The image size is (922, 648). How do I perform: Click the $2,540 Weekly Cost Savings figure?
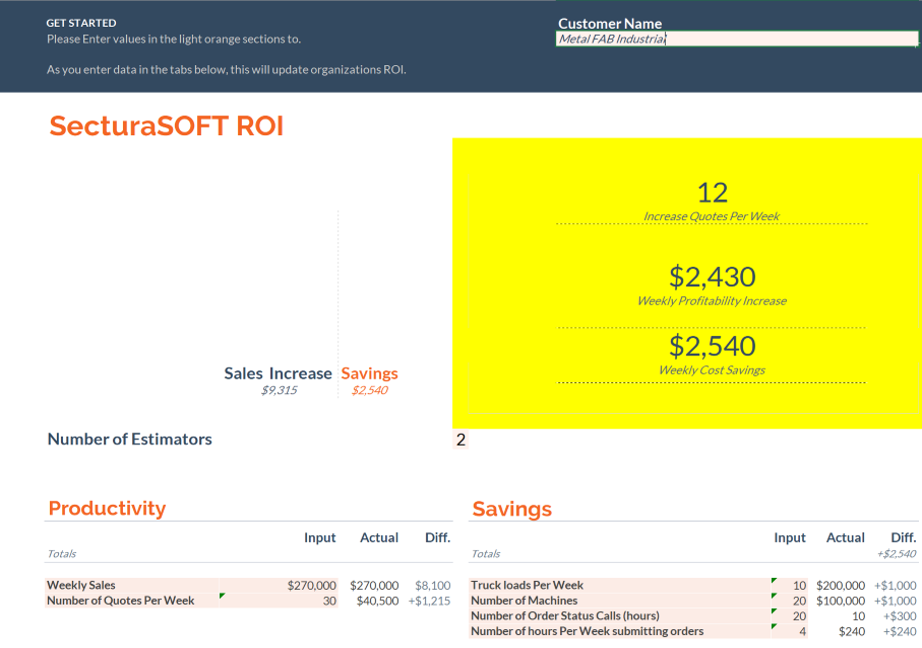point(712,346)
